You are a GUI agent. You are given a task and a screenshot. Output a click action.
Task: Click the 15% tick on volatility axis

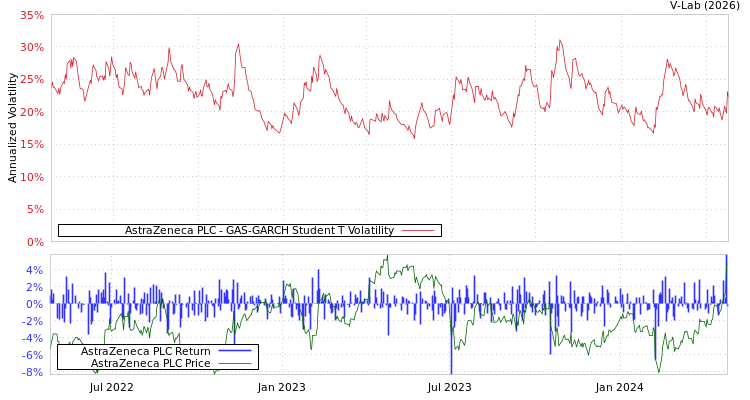(31, 145)
